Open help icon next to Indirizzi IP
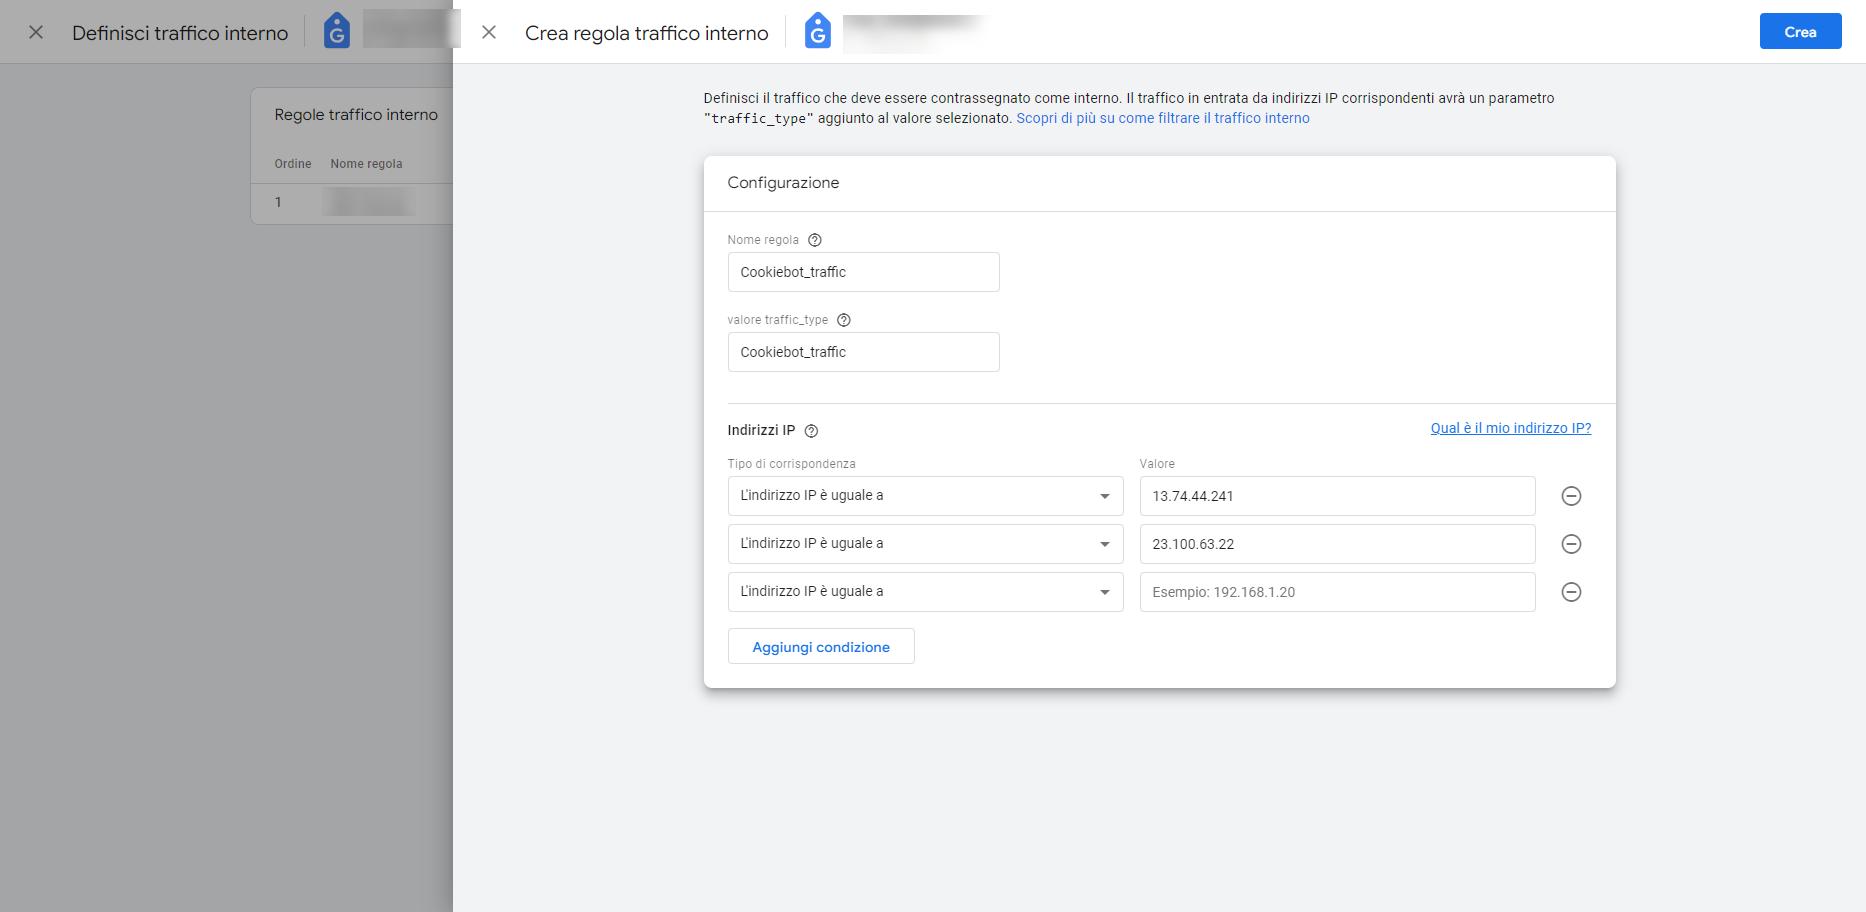The height and width of the screenshot is (912, 1866). click(811, 431)
